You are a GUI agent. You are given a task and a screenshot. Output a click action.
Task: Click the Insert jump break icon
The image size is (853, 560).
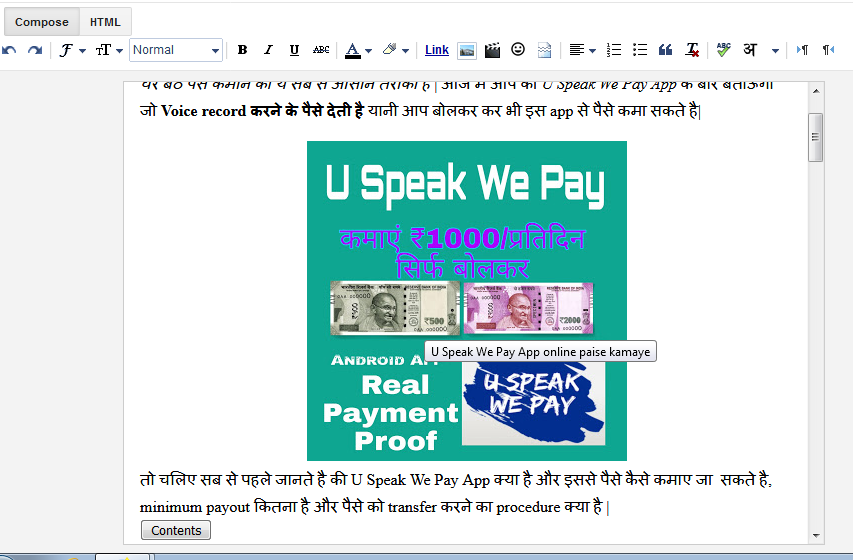(545, 50)
